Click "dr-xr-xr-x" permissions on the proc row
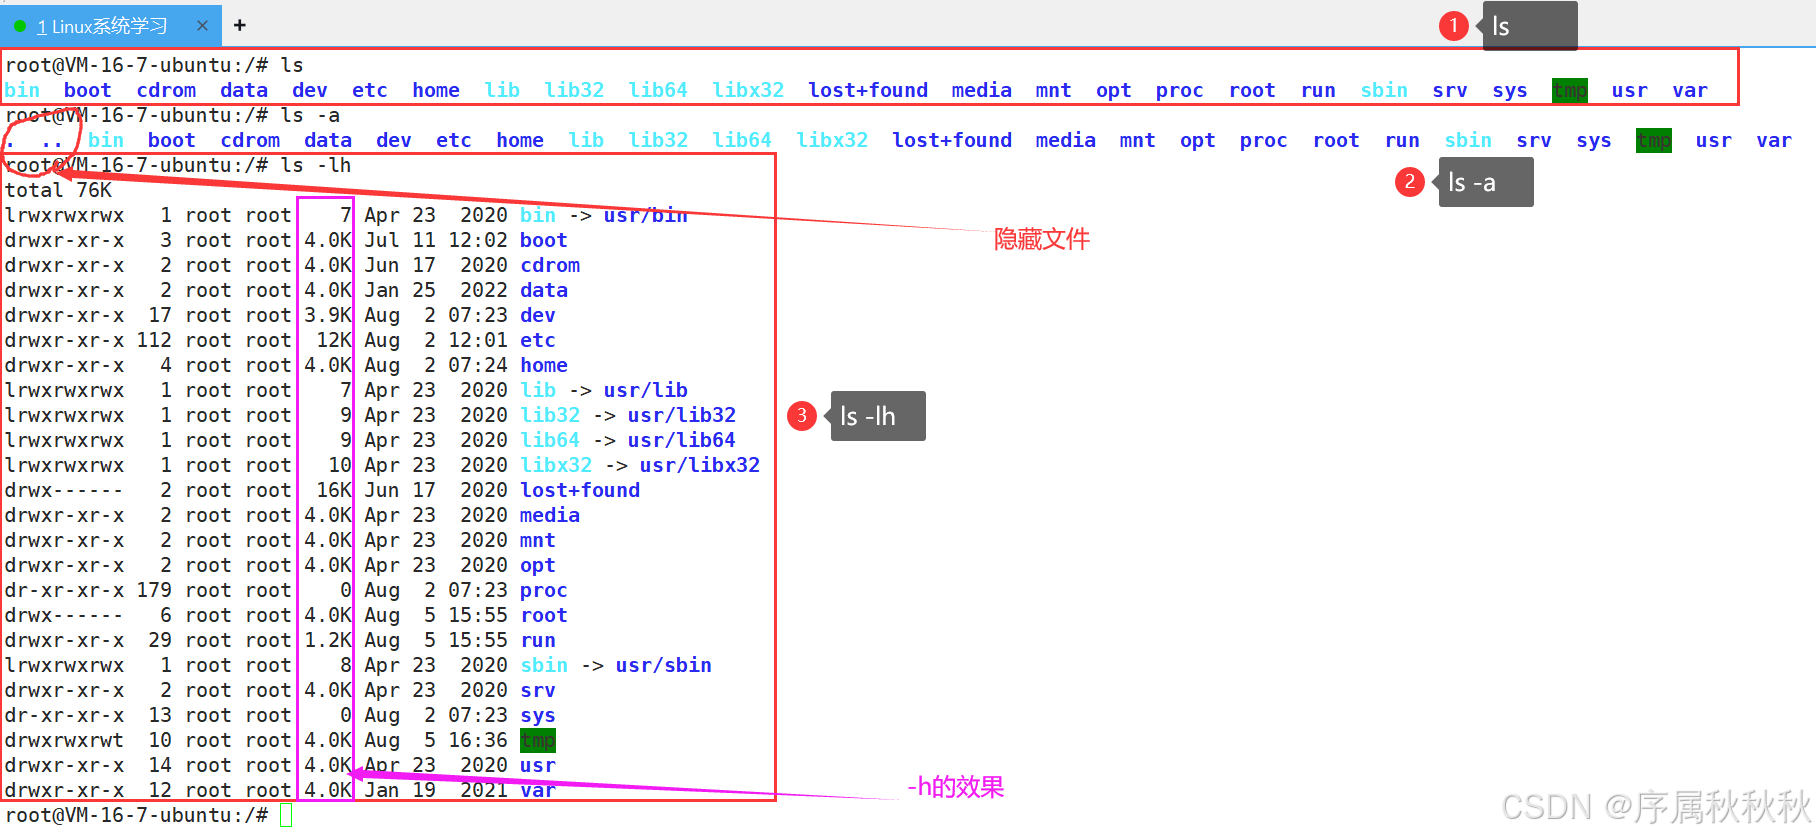The width and height of the screenshot is (1816, 839). tap(64, 590)
